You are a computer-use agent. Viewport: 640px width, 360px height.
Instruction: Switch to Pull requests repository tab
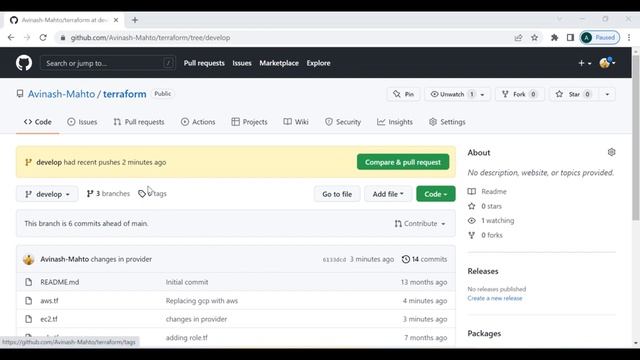tap(139, 122)
